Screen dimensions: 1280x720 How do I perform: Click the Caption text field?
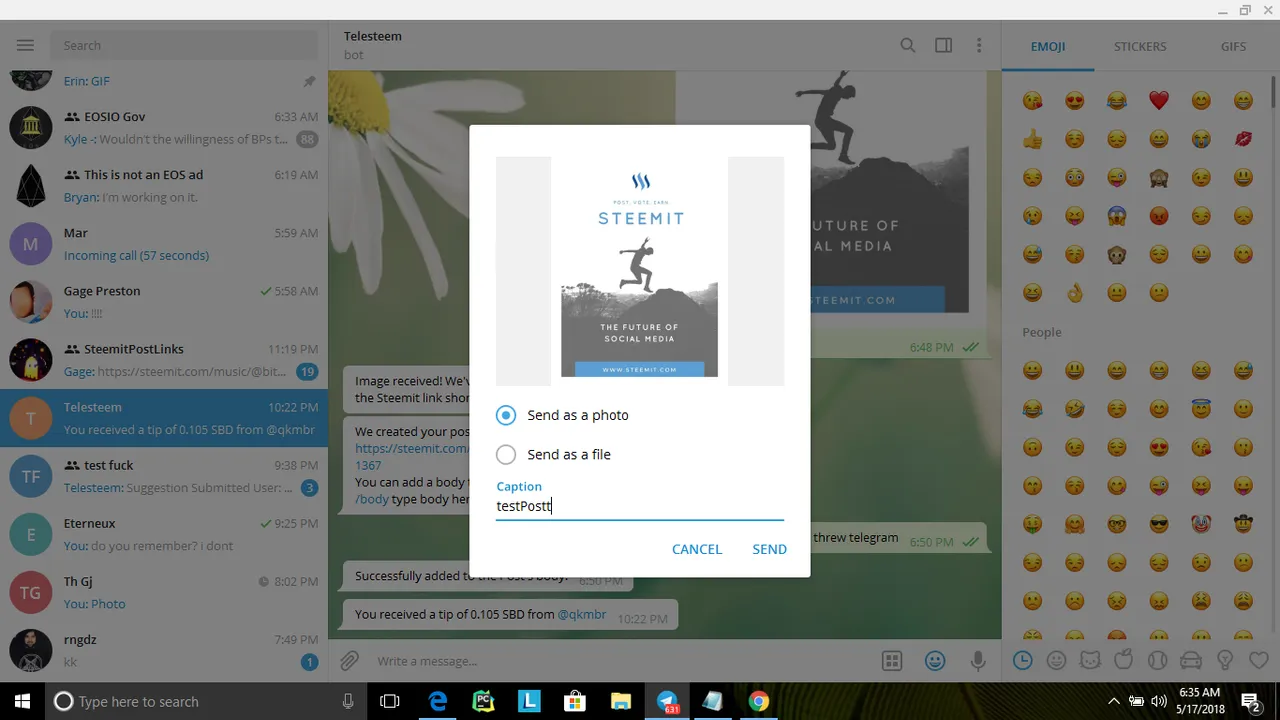click(x=640, y=506)
